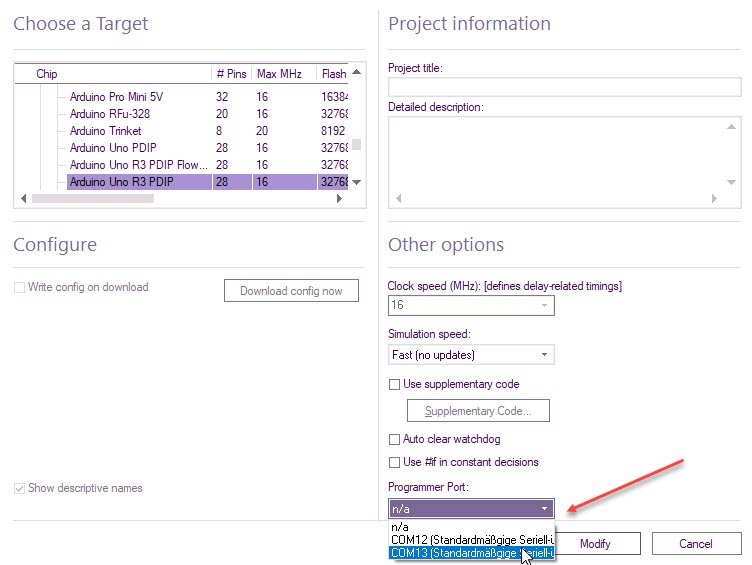Click description box scroll left arrow
The width and height of the screenshot is (752, 565).
[x=399, y=198]
